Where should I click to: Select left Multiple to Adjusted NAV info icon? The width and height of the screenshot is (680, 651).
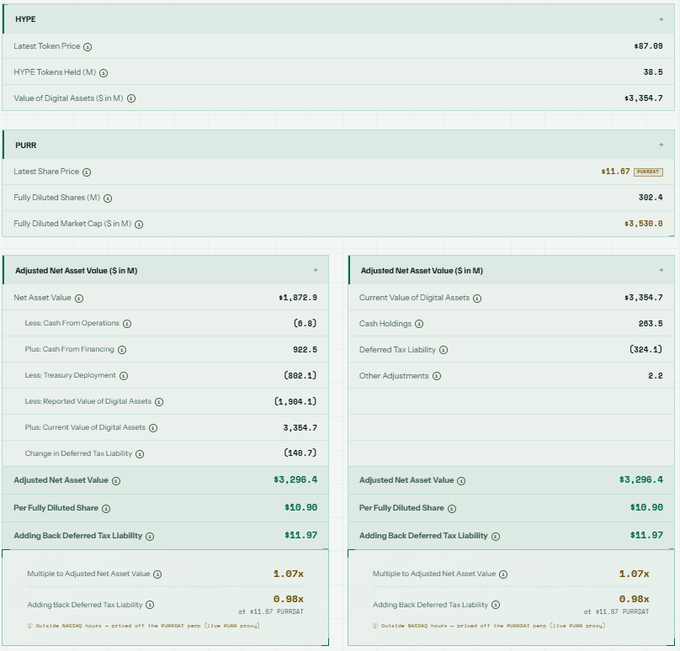pos(157,574)
